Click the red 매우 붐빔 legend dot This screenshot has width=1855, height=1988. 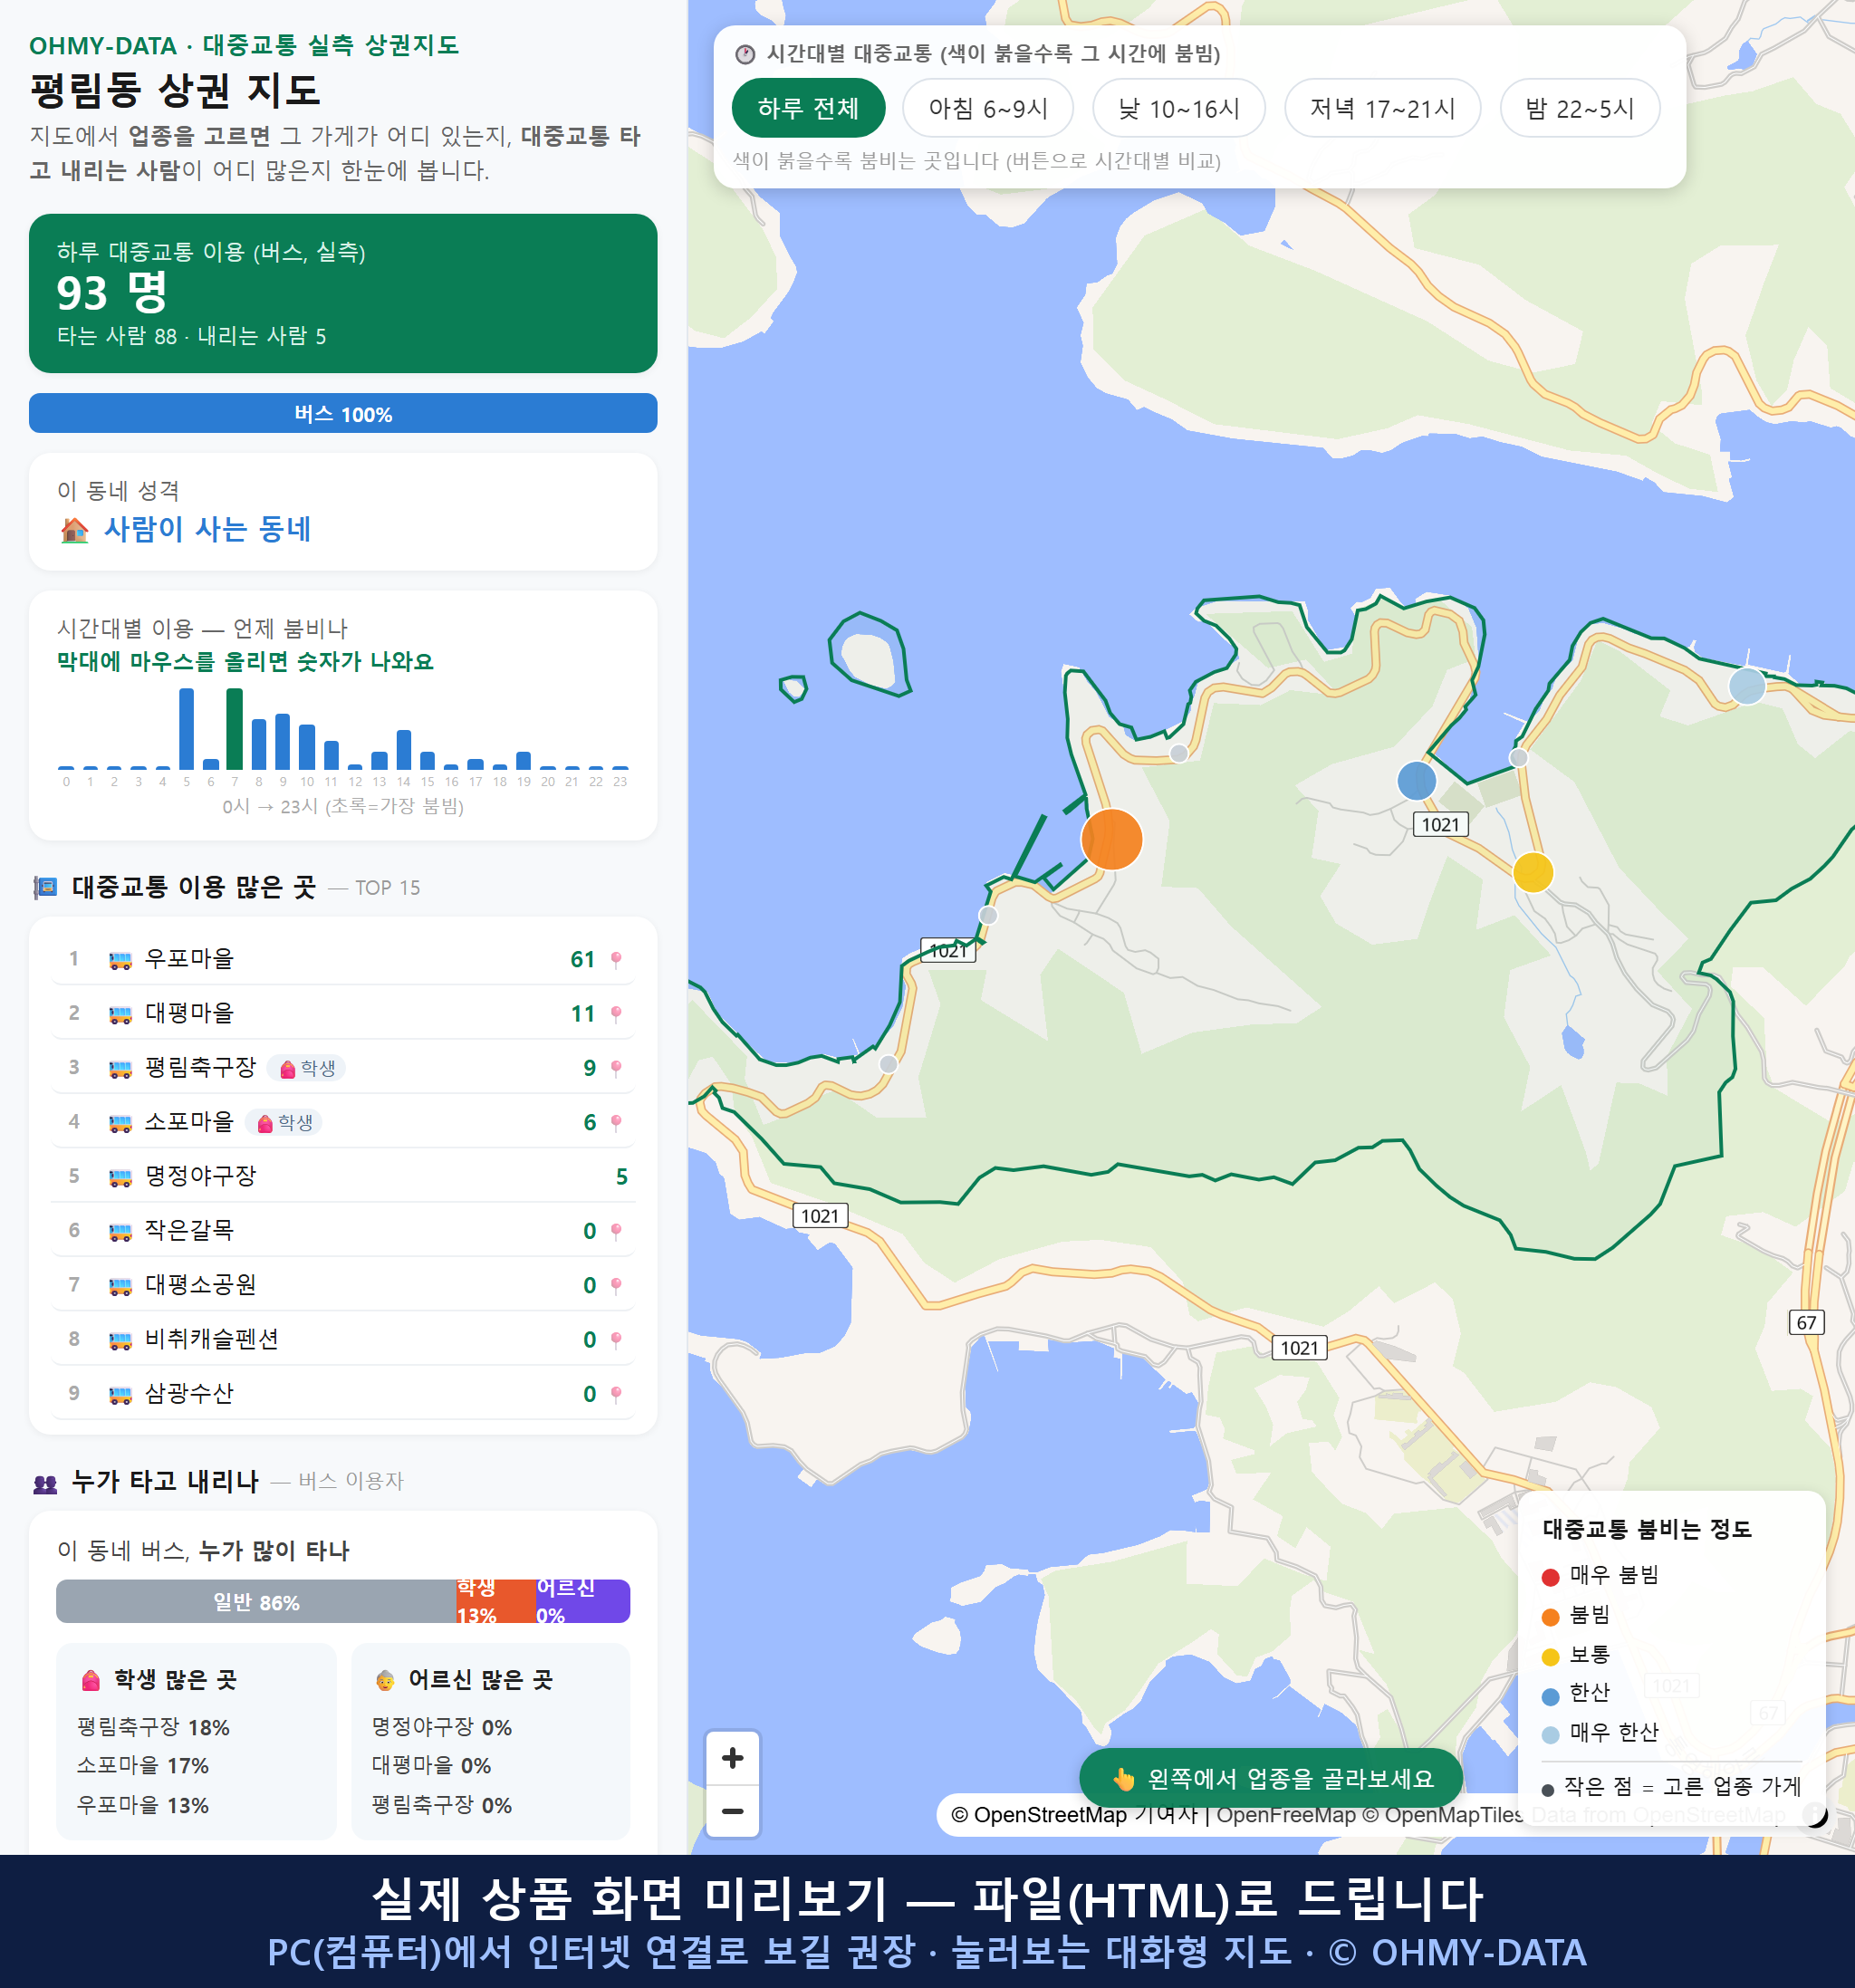point(1550,1577)
